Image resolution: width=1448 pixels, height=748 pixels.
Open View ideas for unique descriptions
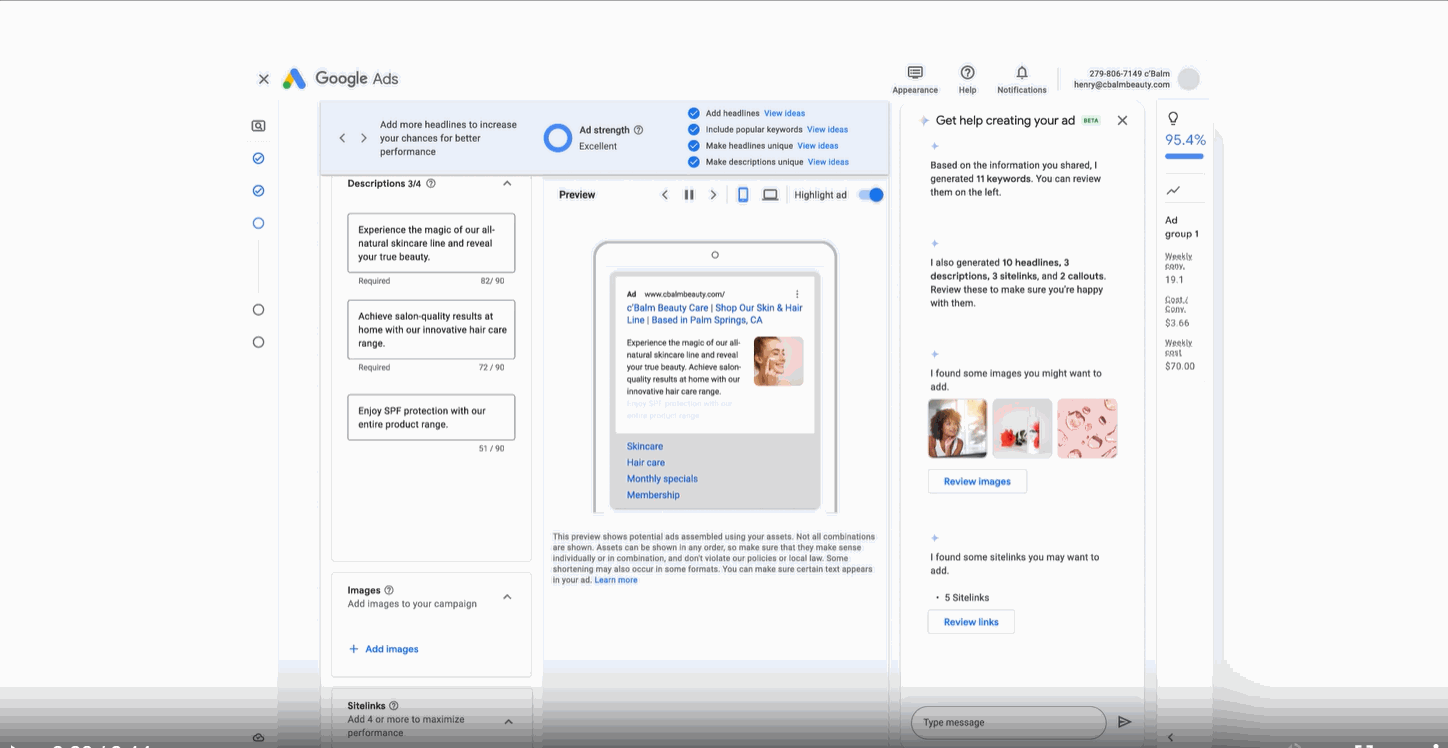[x=828, y=161]
